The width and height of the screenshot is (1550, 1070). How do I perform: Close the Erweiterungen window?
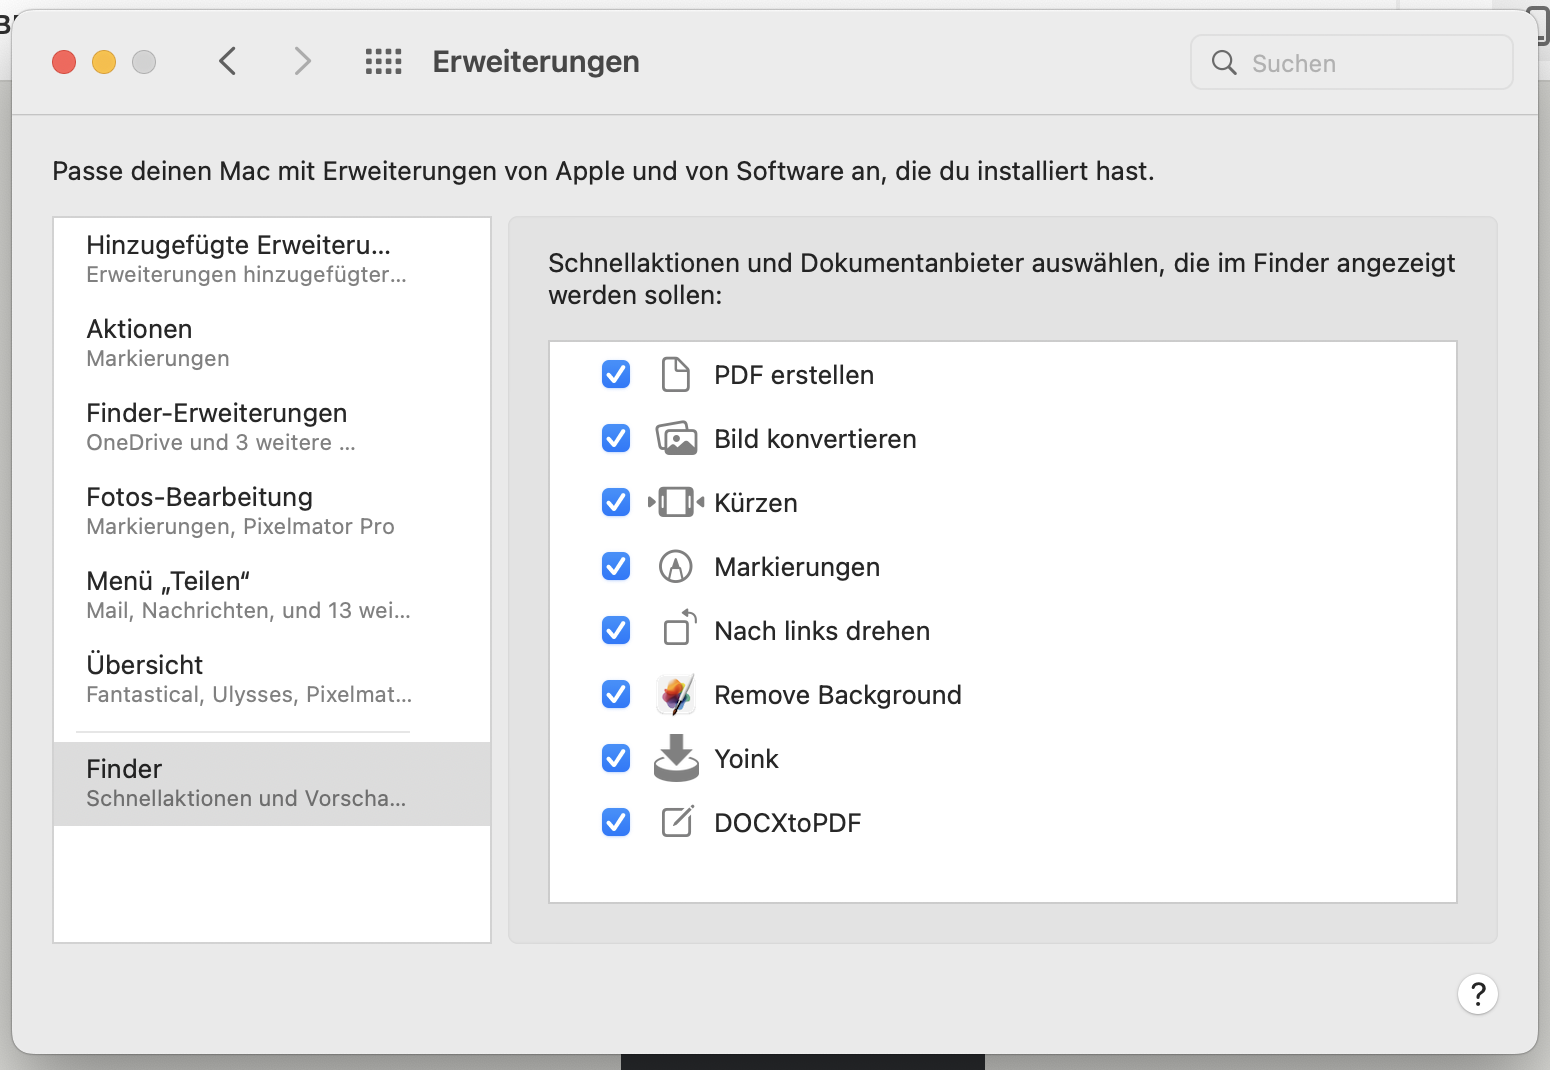[x=64, y=62]
